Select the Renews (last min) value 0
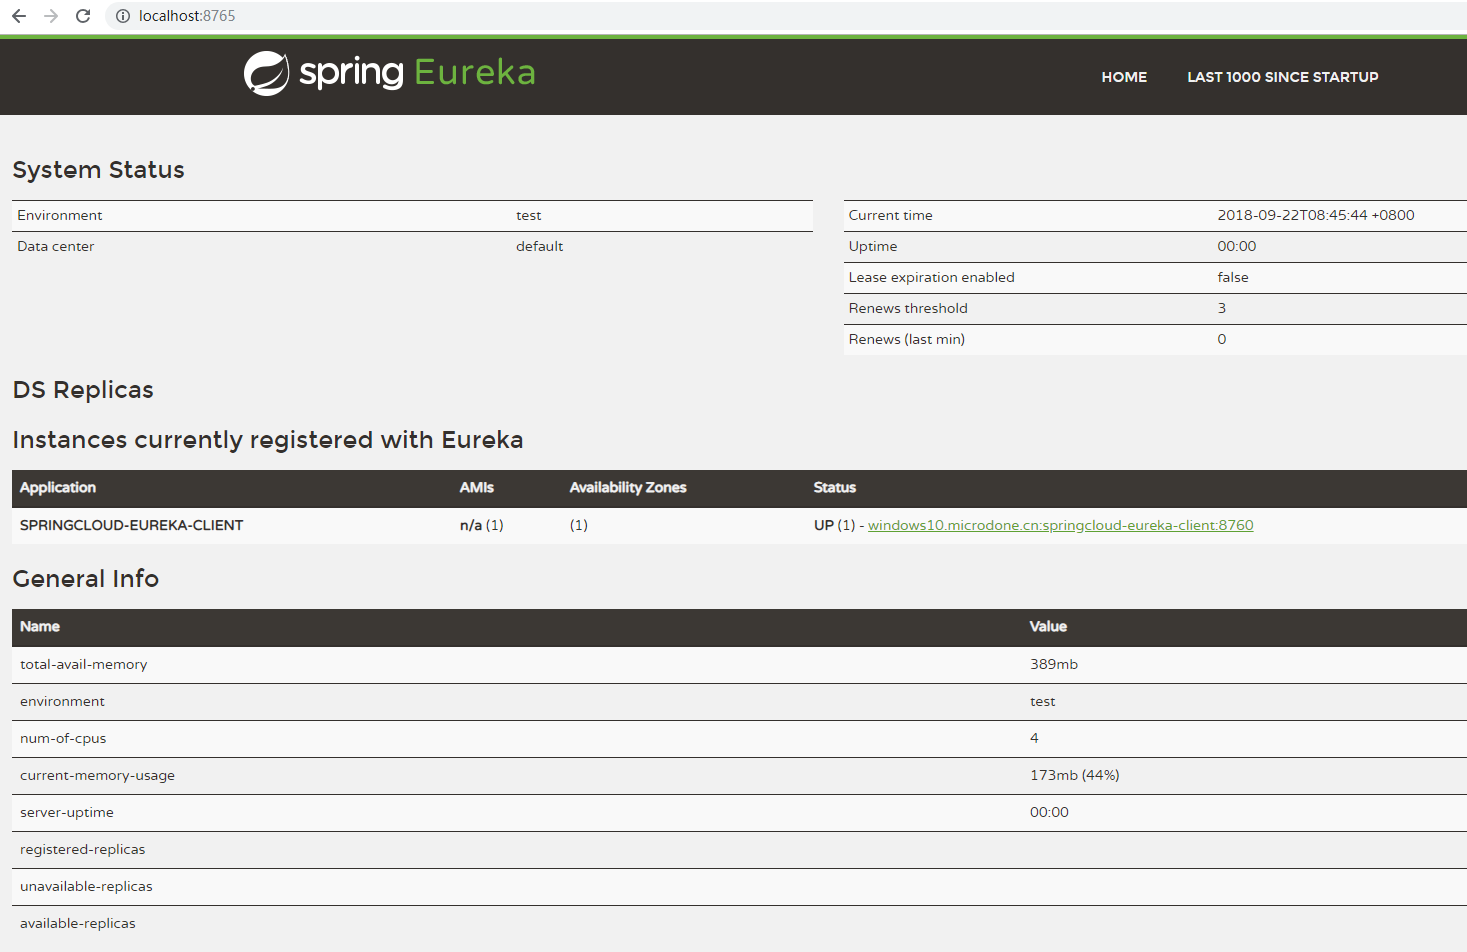The image size is (1467, 952). point(1222,339)
